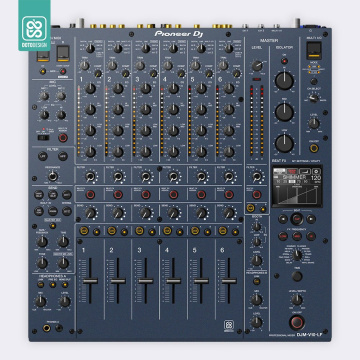
Task: Click the Beat FX effect selector knob
Action: (297, 255)
